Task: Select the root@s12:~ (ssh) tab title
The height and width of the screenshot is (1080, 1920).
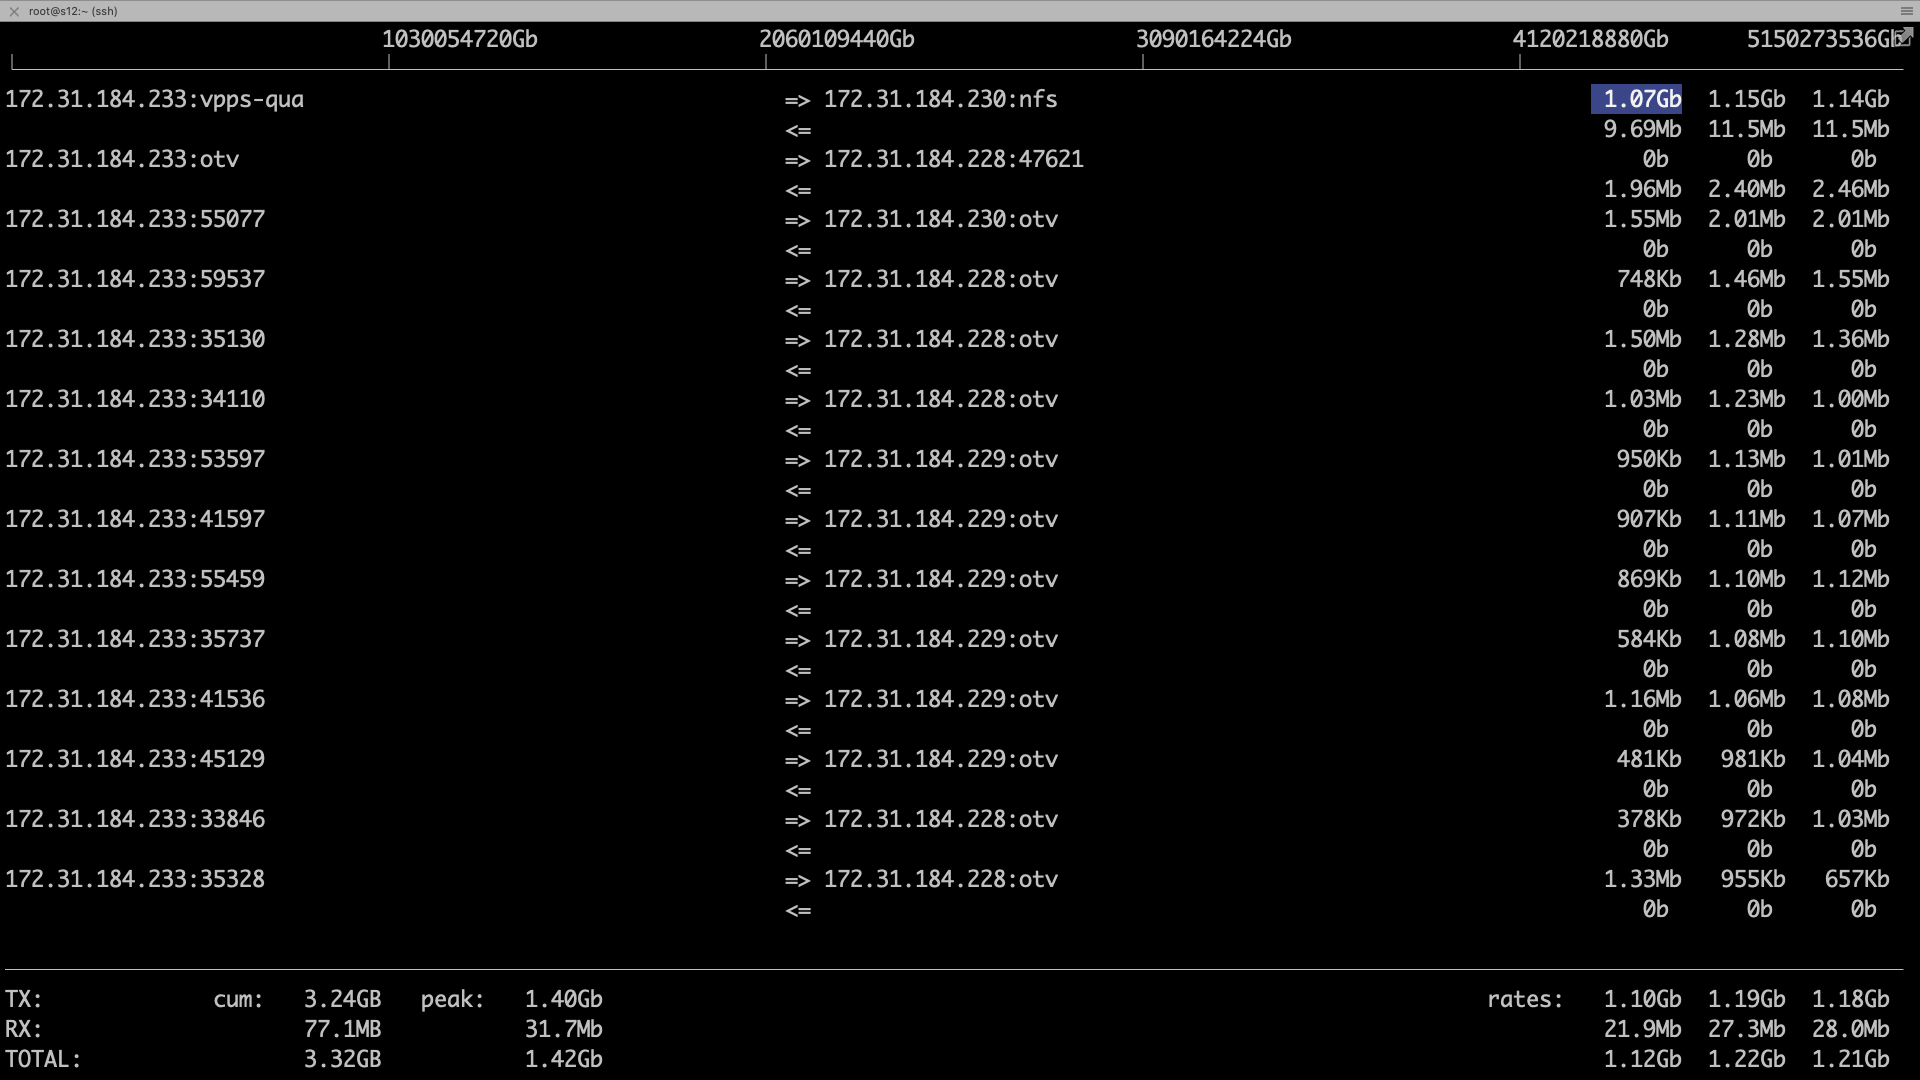Action: pos(73,11)
